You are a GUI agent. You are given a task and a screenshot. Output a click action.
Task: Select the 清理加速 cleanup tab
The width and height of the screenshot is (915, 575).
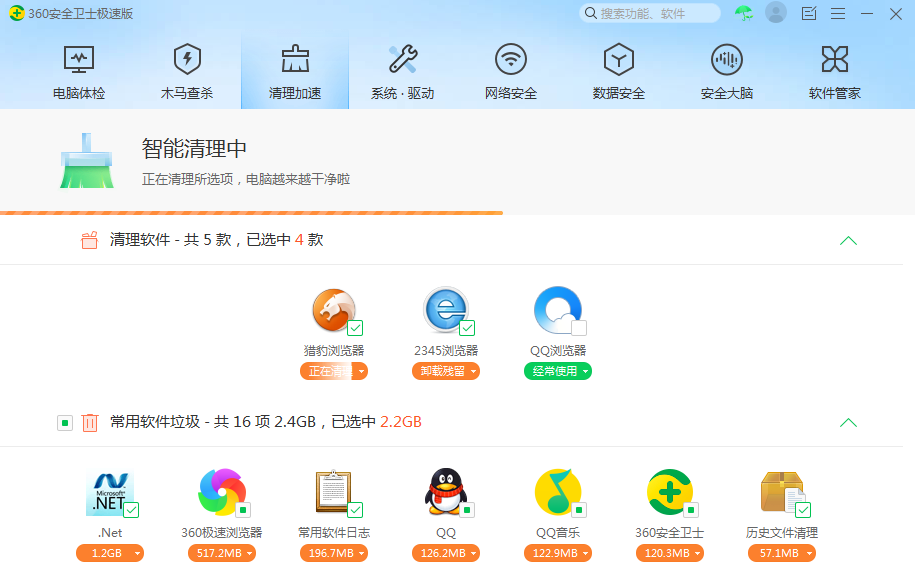(x=295, y=72)
